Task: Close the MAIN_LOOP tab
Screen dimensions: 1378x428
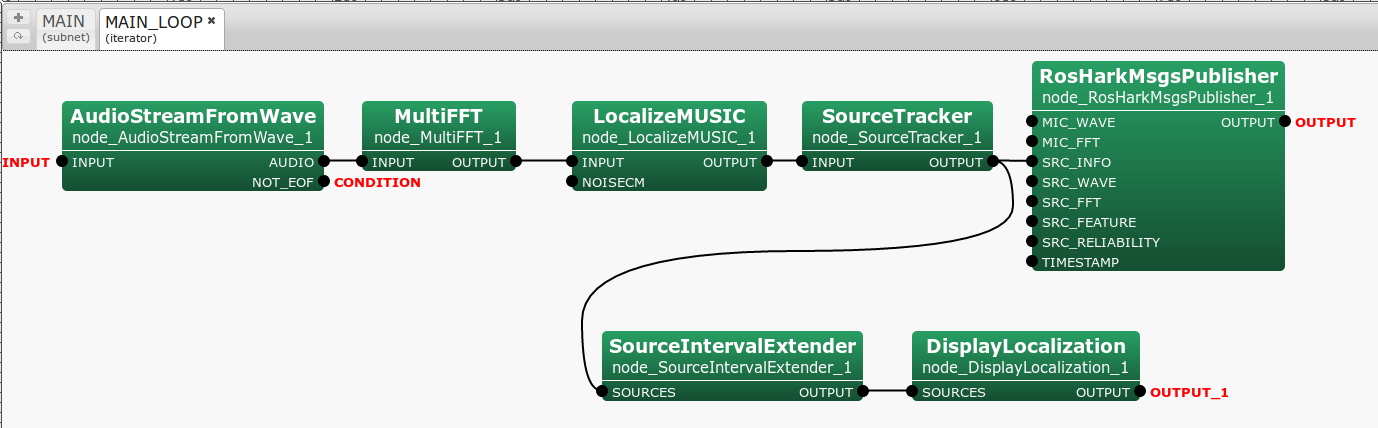Action: [212, 21]
